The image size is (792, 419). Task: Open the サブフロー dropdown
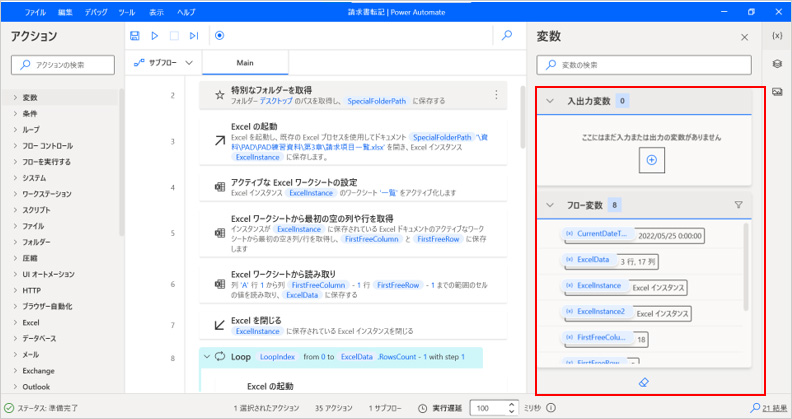[x=162, y=63]
